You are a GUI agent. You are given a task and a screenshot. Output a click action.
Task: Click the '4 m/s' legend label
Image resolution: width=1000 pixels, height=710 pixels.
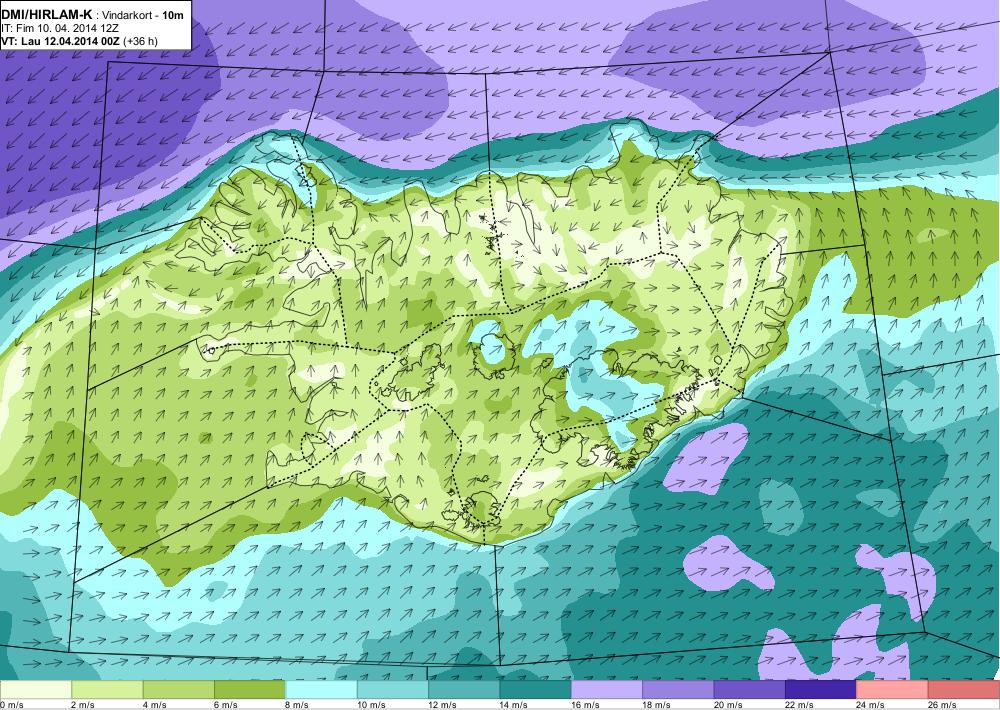154,705
